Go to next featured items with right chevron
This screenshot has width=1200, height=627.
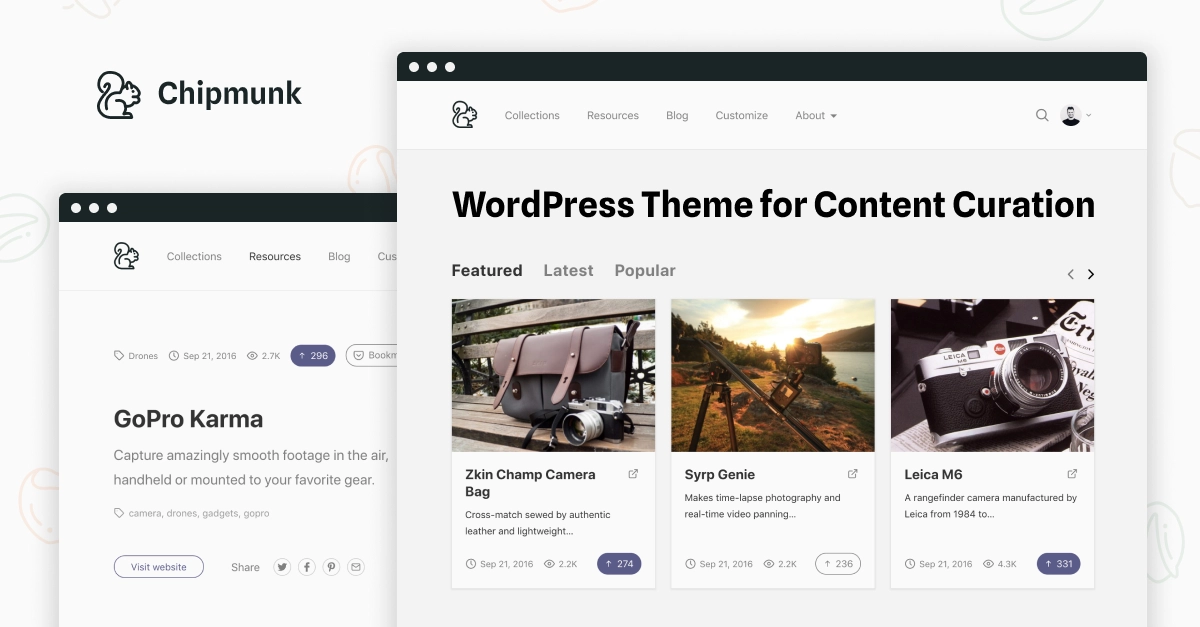1091,274
